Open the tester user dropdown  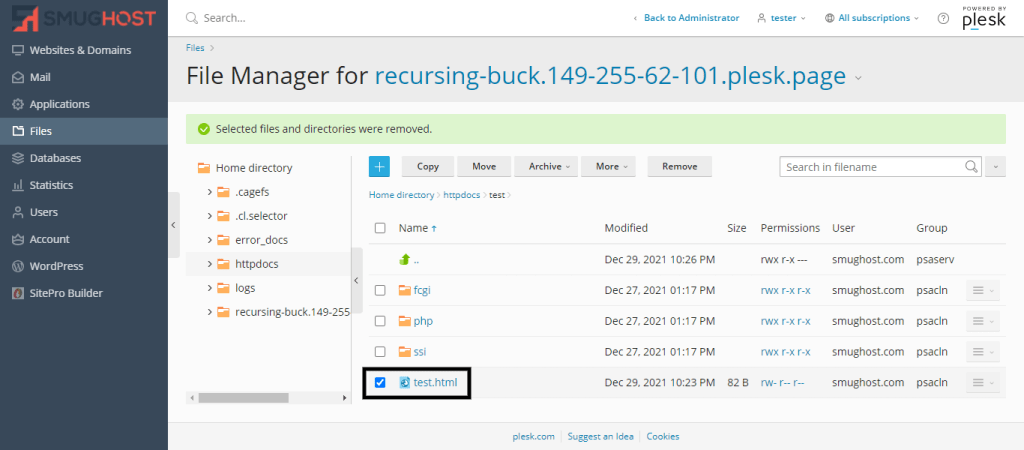(x=781, y=18)
